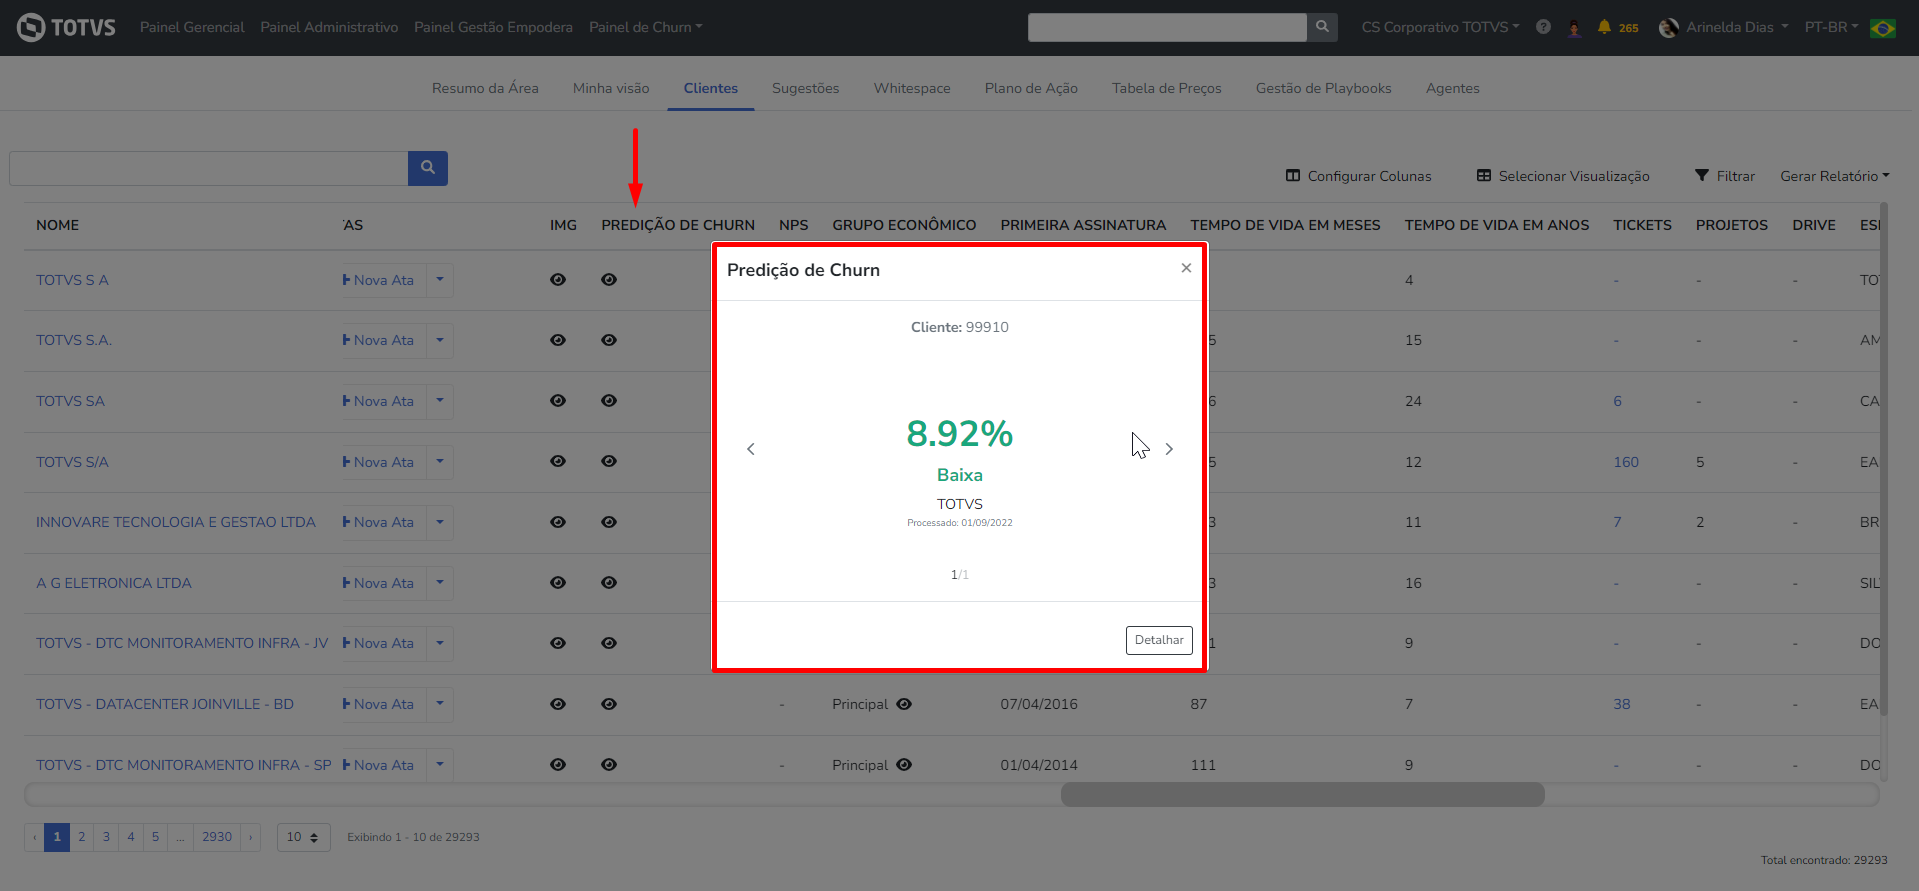Open Painel Gerencial menu

tap(192, 27)
